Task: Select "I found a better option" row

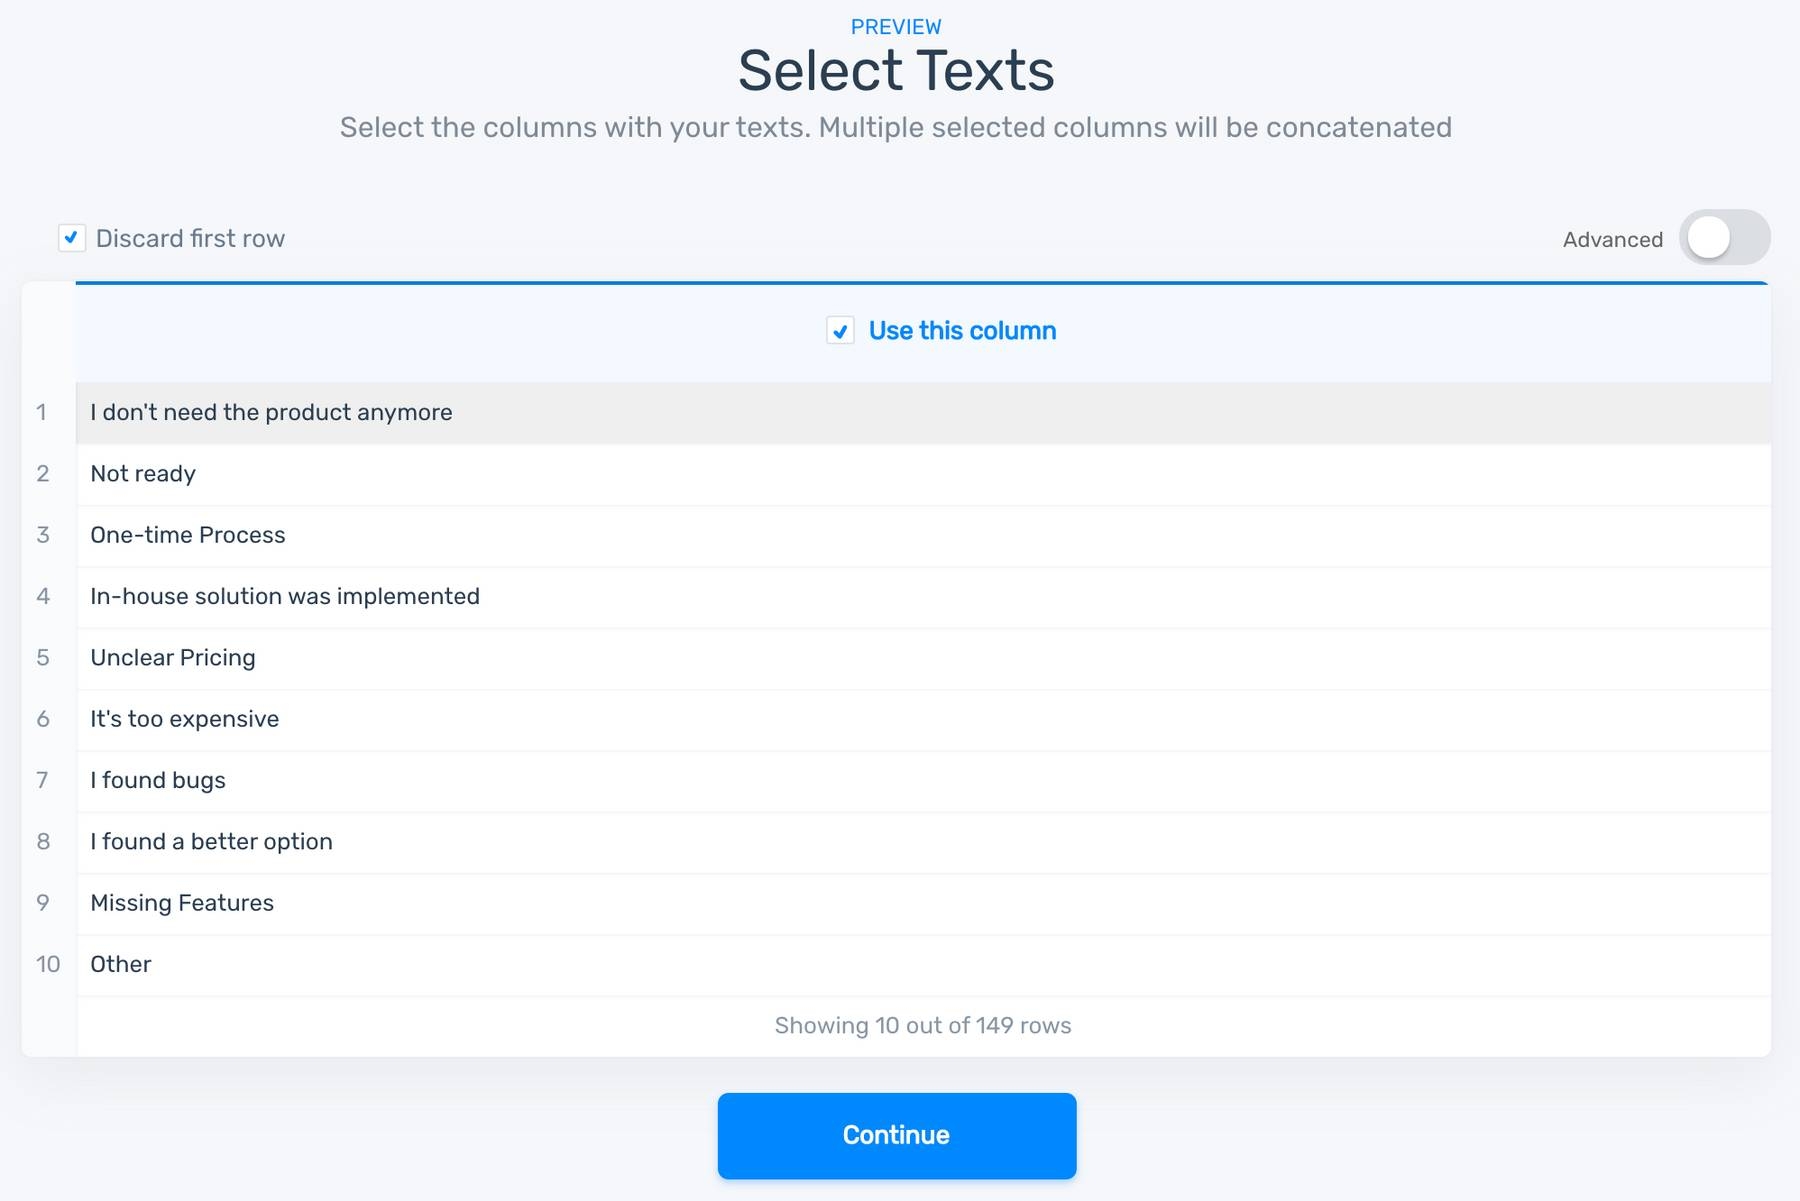Action: [x=211, y=842]
